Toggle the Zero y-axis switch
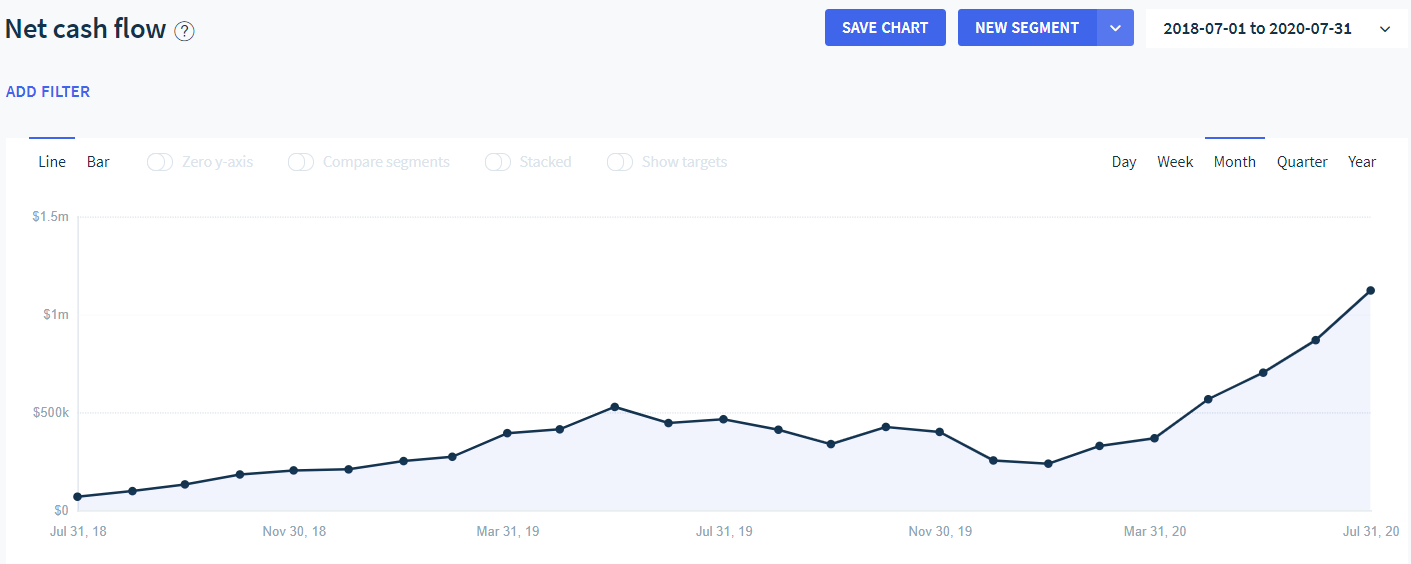This screenshot has width=1411, height=564. (x=160, y=162)
